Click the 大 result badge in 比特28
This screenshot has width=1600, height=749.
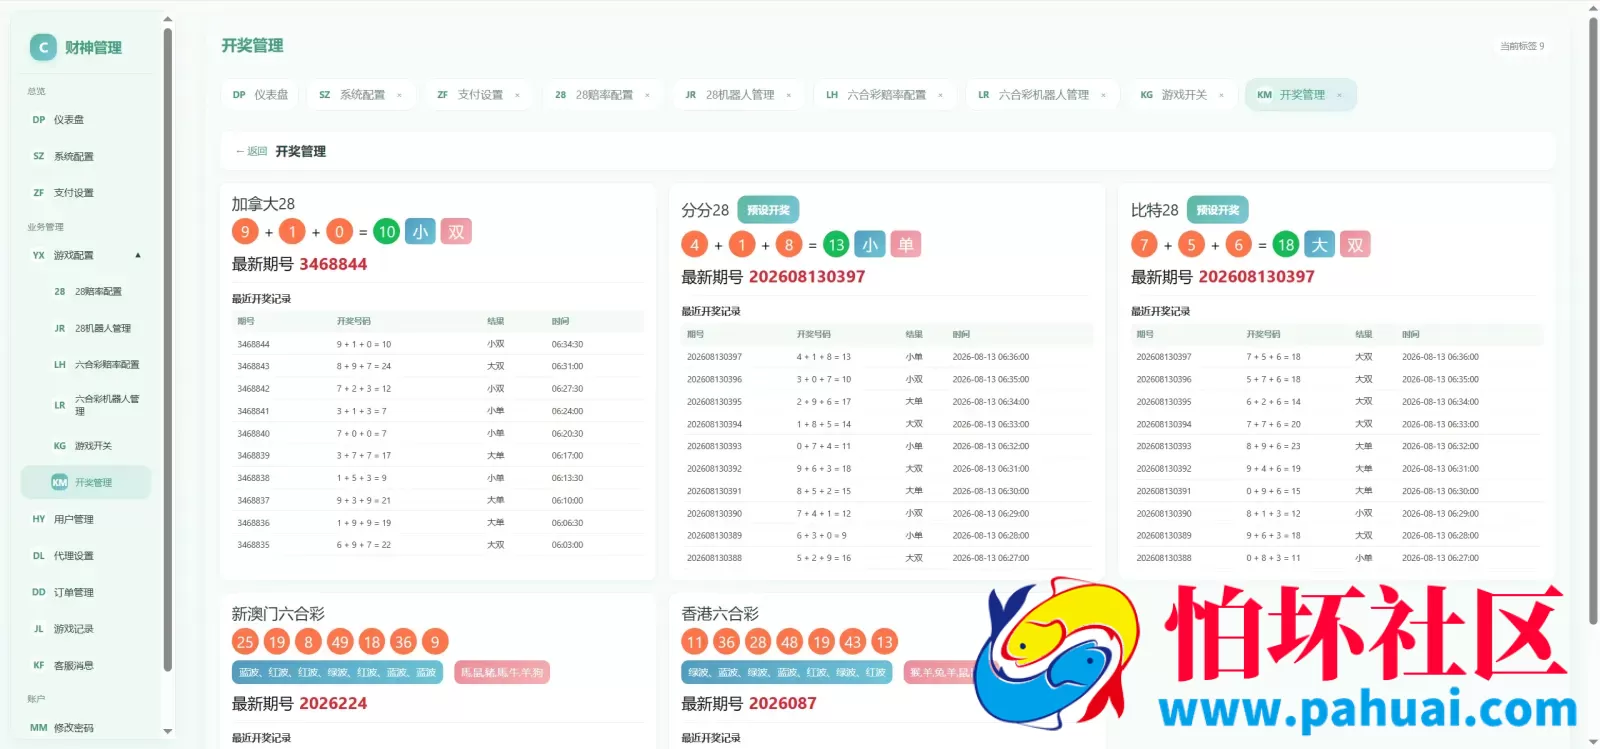tap(1320, 245)
